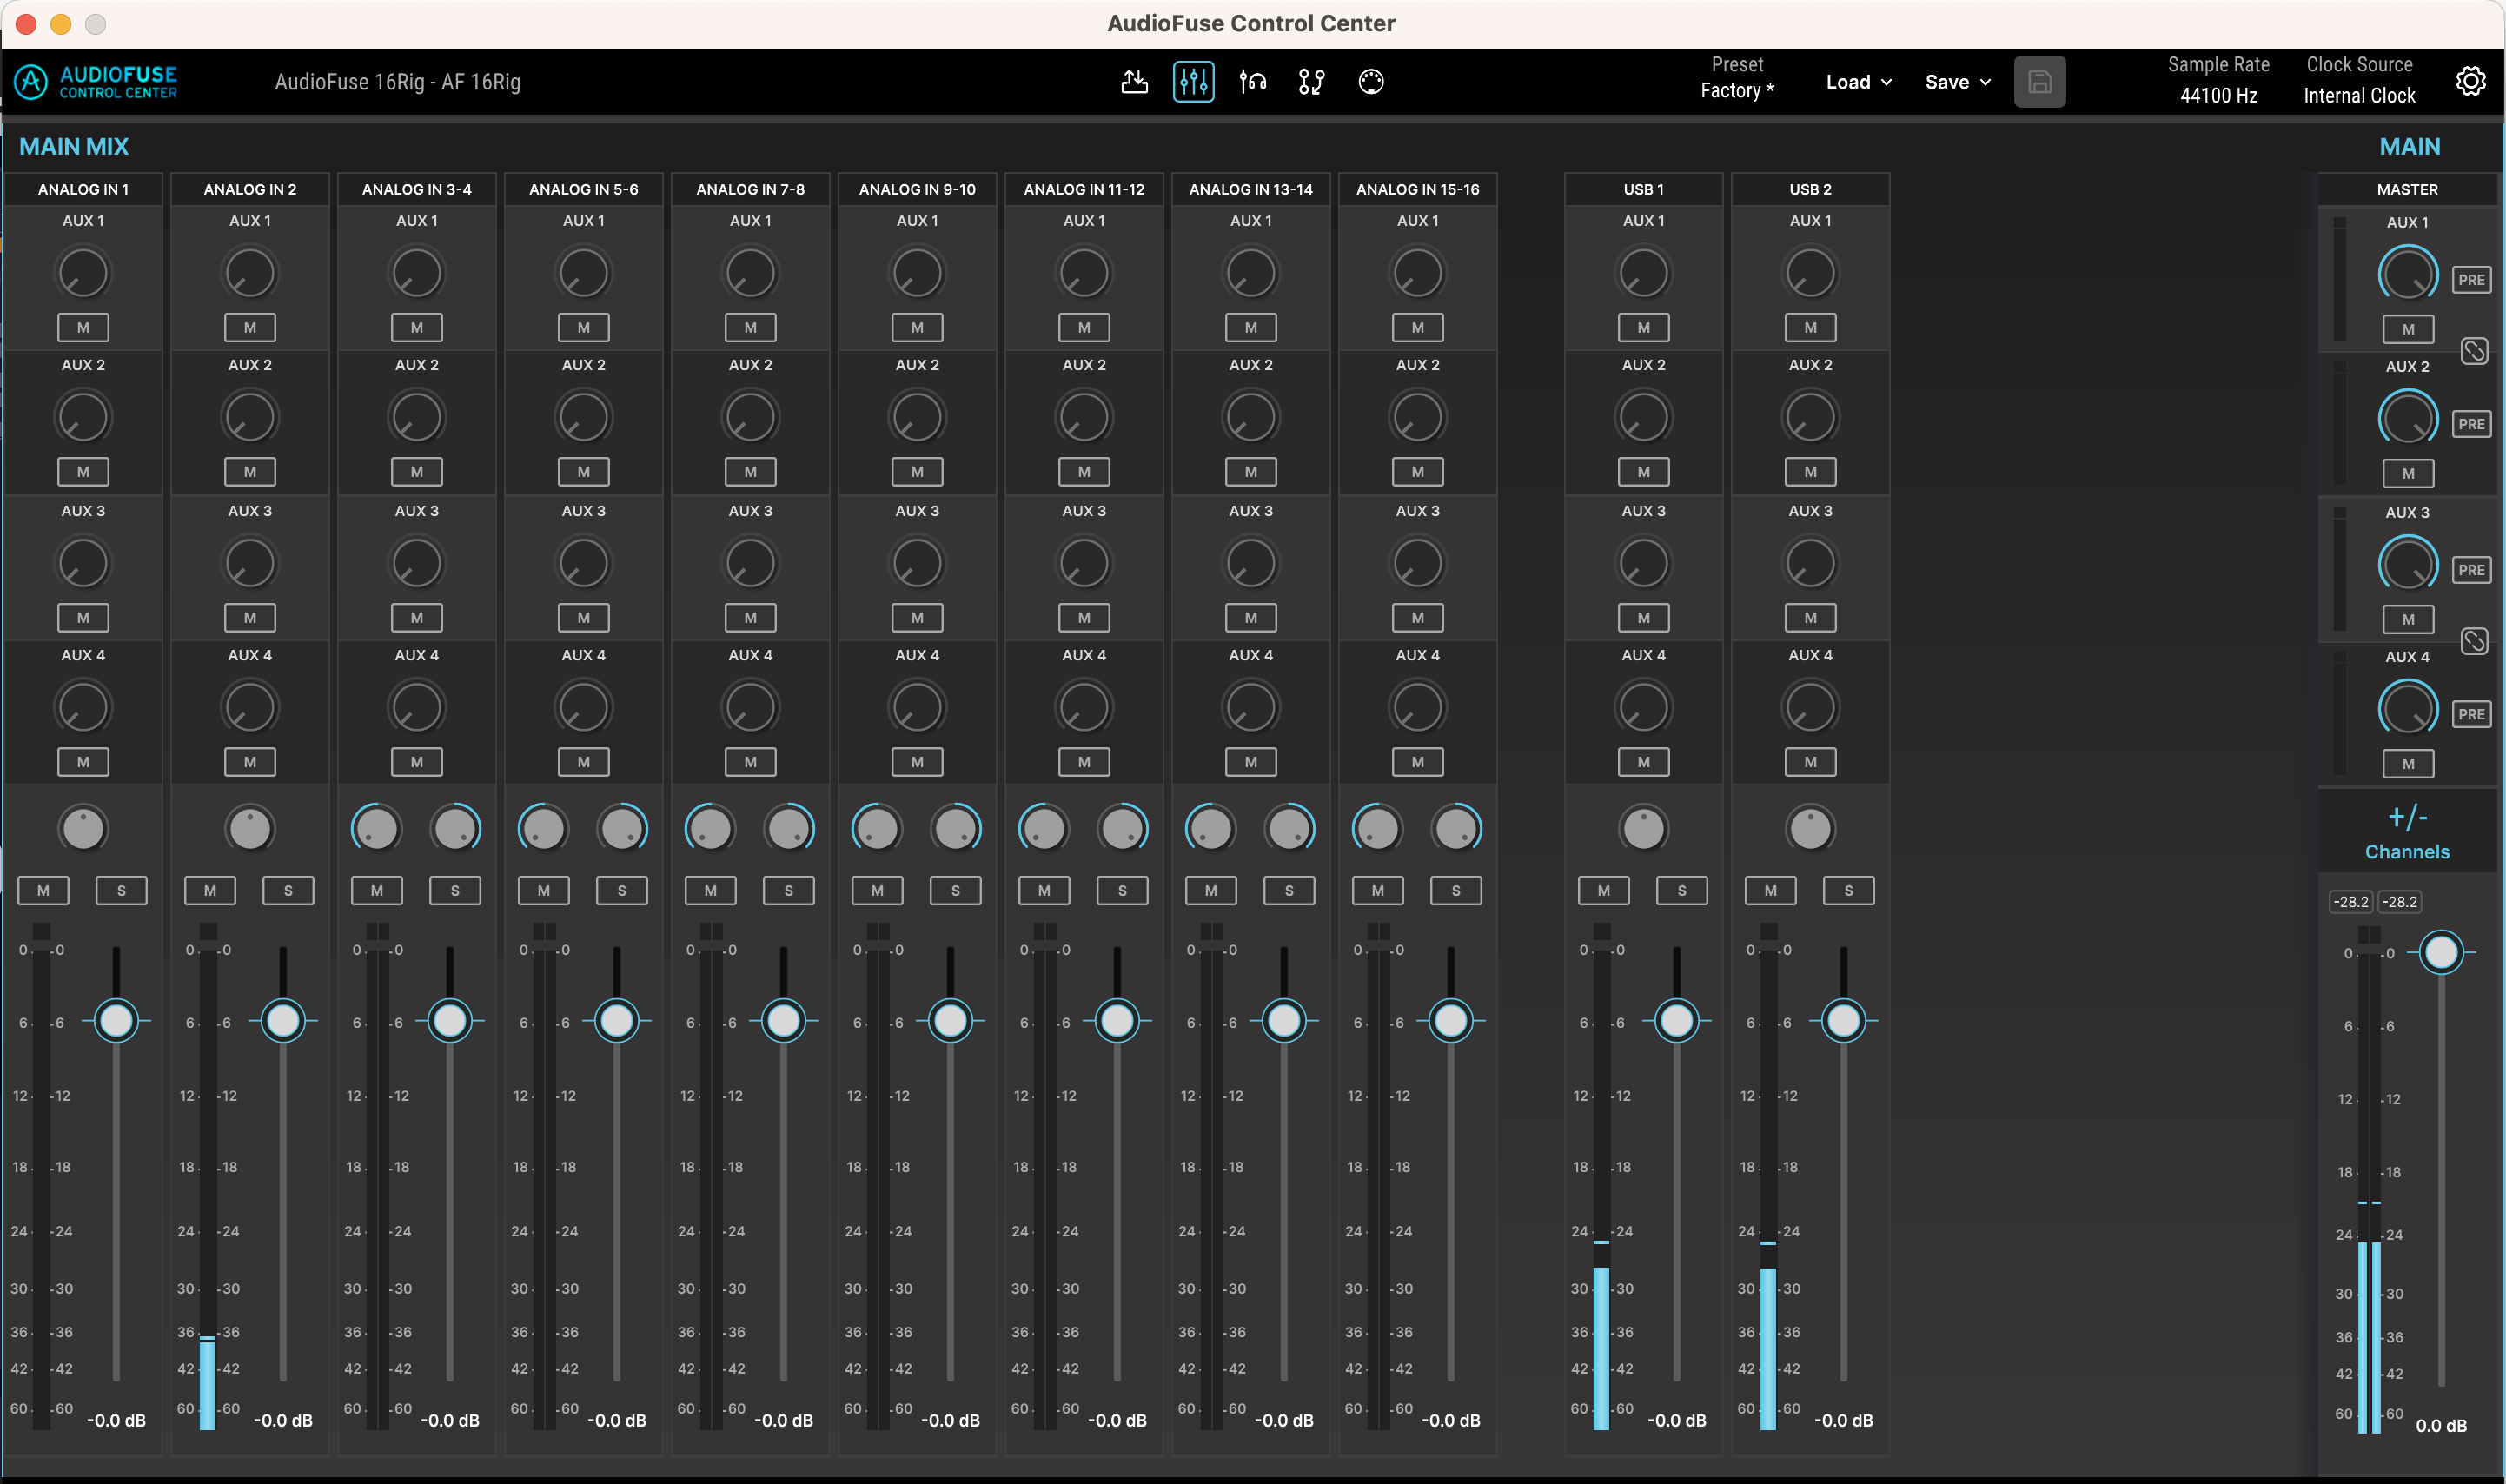Click the Analog In 7-8 fader handle
2506x1484 pixels.
click(783, 1021)
